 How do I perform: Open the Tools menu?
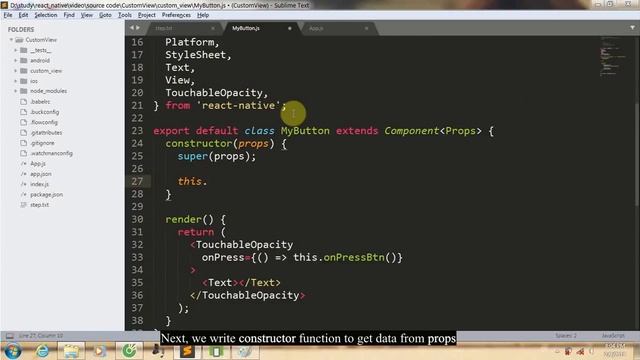click(125, 15)
